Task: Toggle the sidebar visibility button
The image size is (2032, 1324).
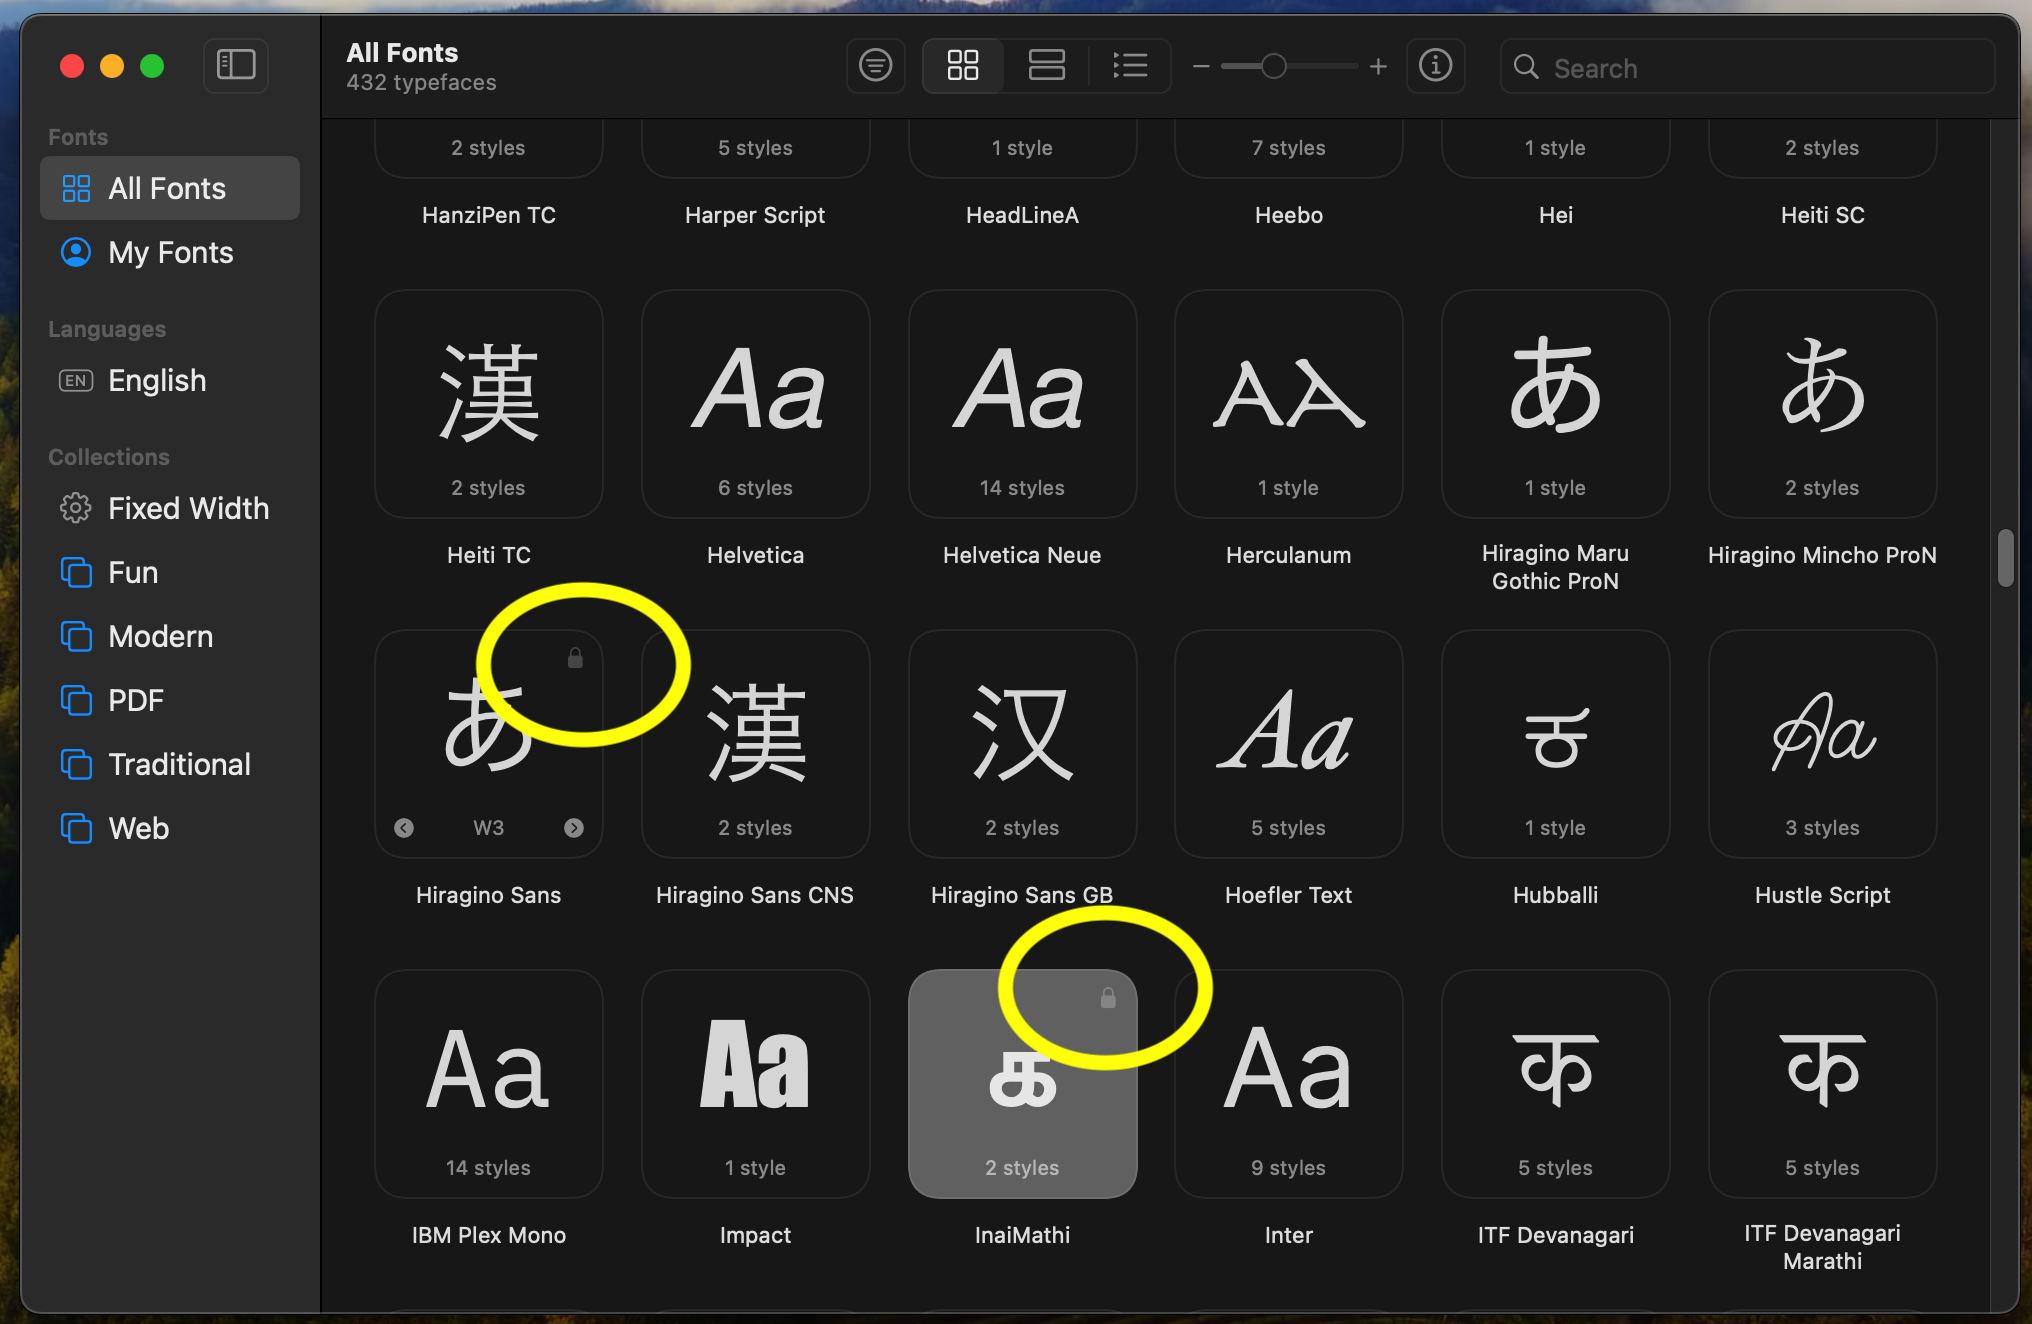Action: click(236, 66)
